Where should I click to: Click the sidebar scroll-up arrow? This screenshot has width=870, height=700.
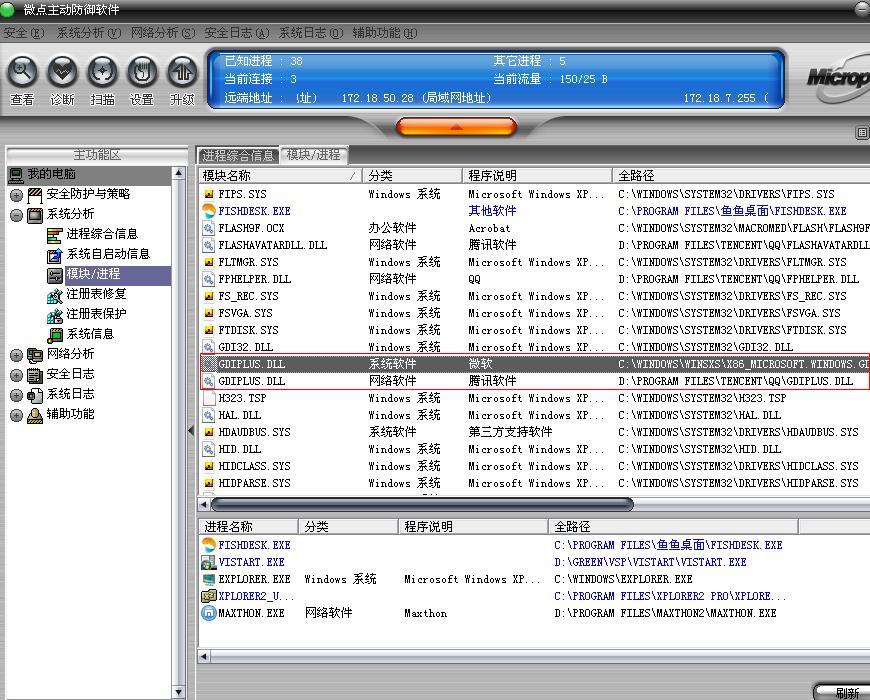(178, 173)
